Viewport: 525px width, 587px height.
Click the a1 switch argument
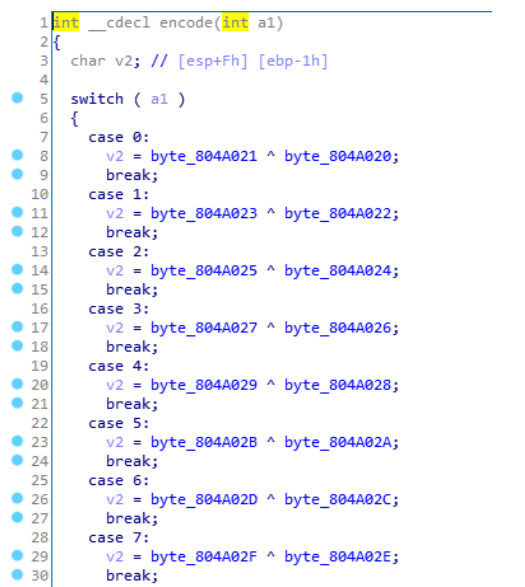(159, 99)
